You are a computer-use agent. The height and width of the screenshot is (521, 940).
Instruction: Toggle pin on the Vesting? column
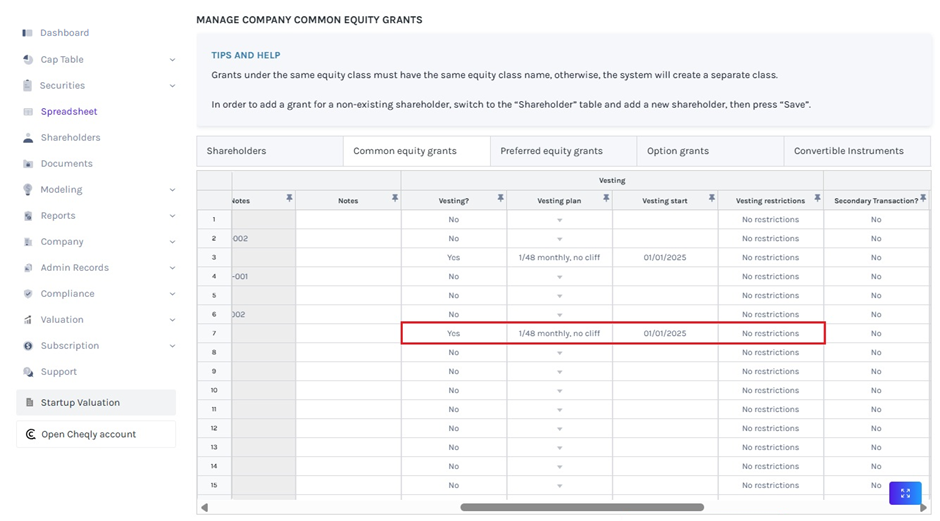(x=500, y=199)
